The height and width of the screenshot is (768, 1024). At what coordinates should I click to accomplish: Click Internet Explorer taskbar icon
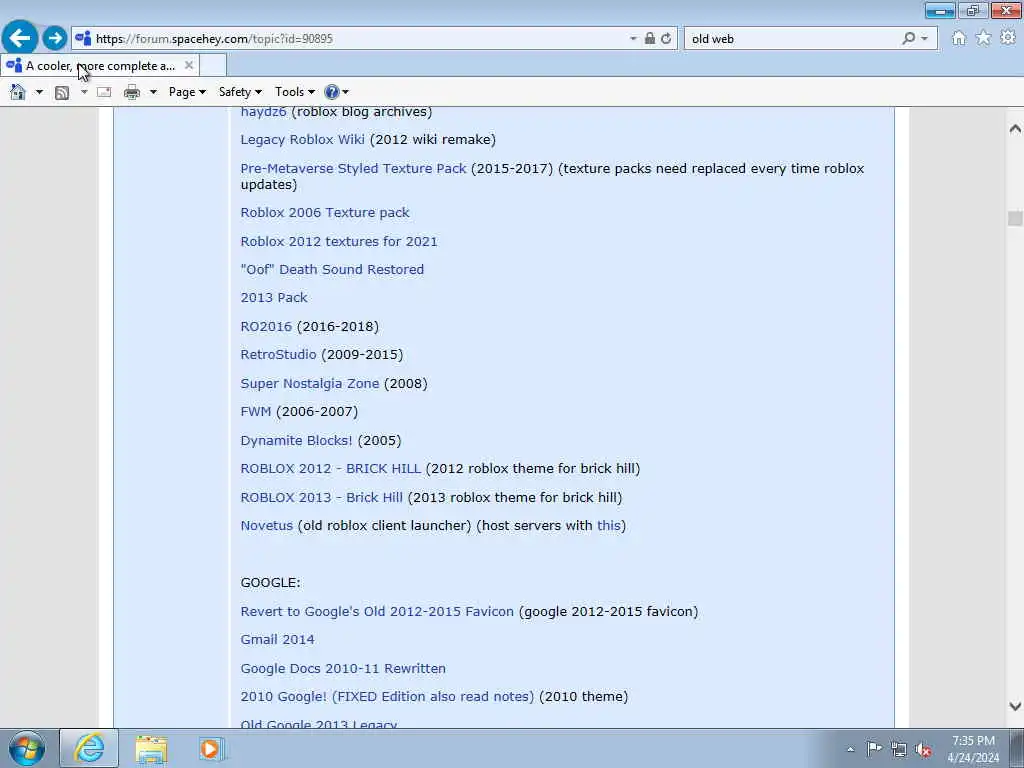[x=89, y=748]
